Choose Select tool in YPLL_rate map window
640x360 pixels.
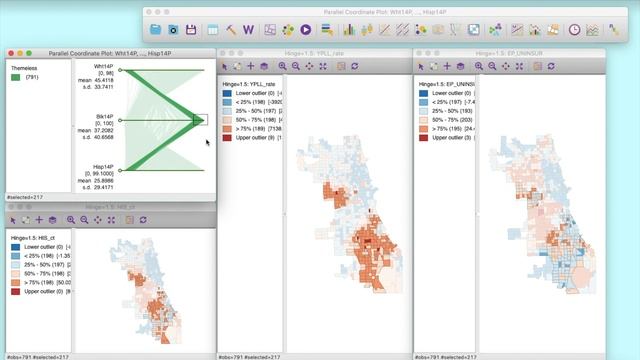(x=224, y=66)
